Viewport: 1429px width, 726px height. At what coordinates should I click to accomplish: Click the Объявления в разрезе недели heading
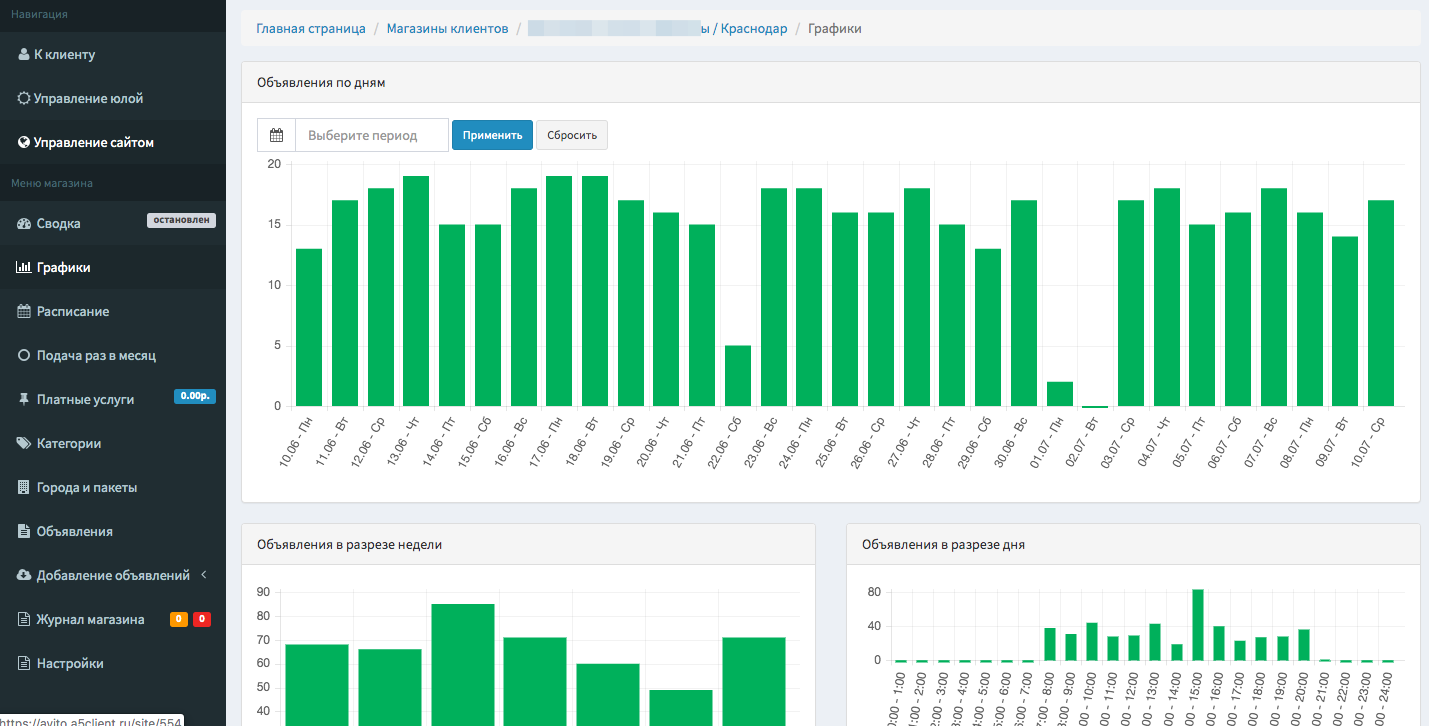tap(349, 545)
